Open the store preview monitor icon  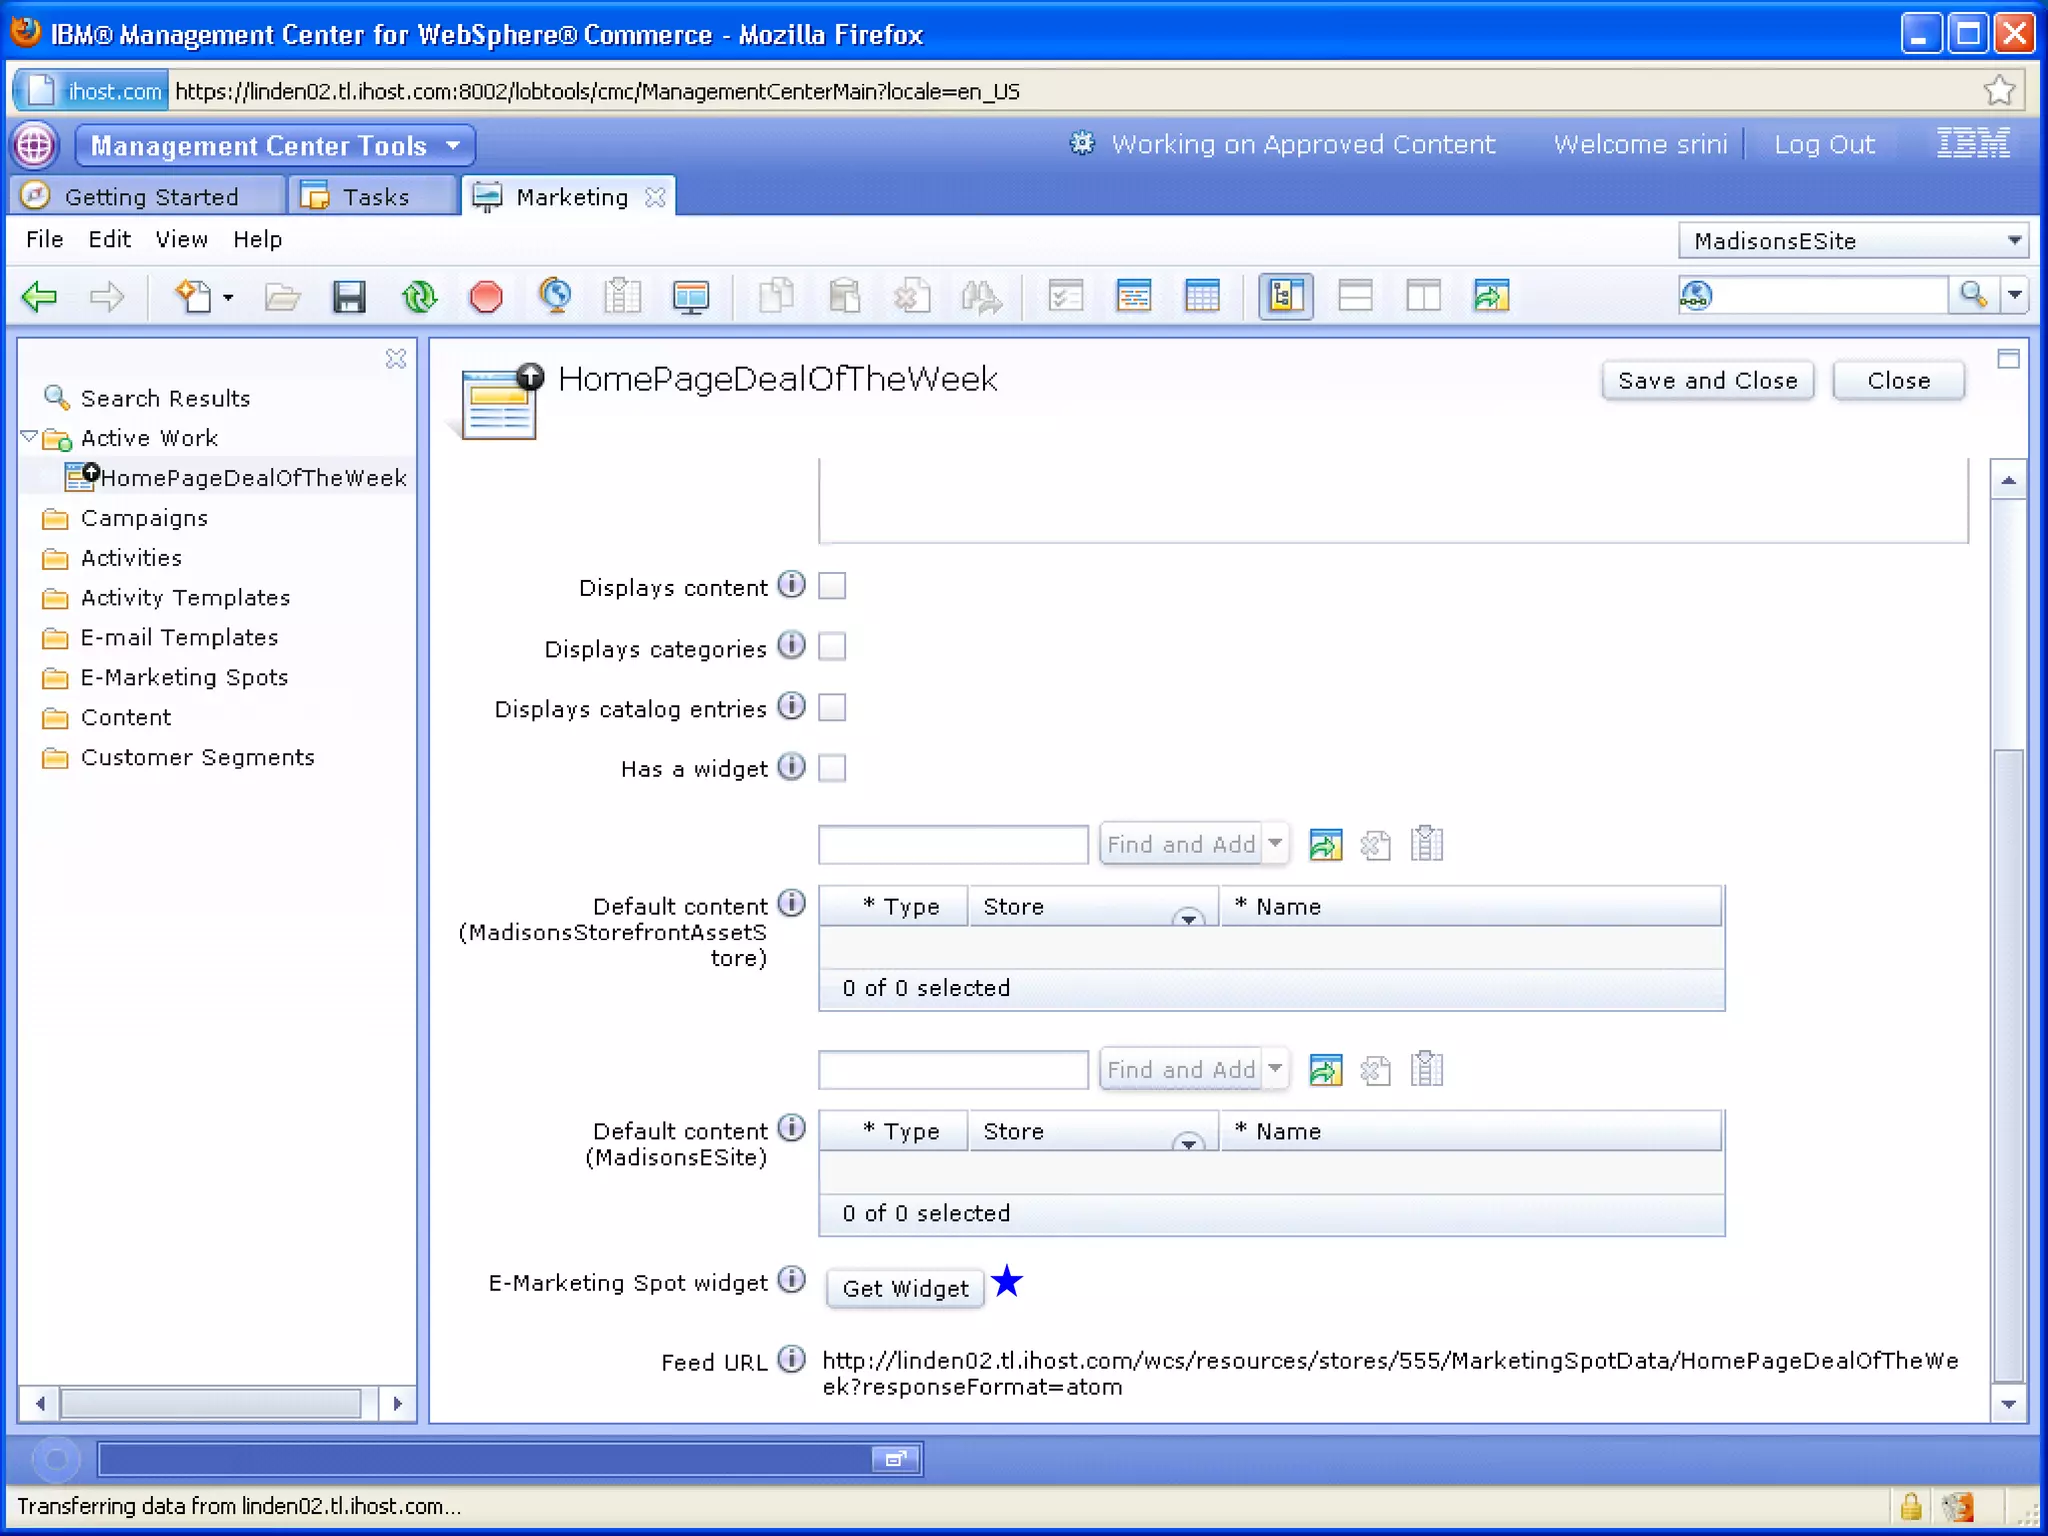click(690, 297)
